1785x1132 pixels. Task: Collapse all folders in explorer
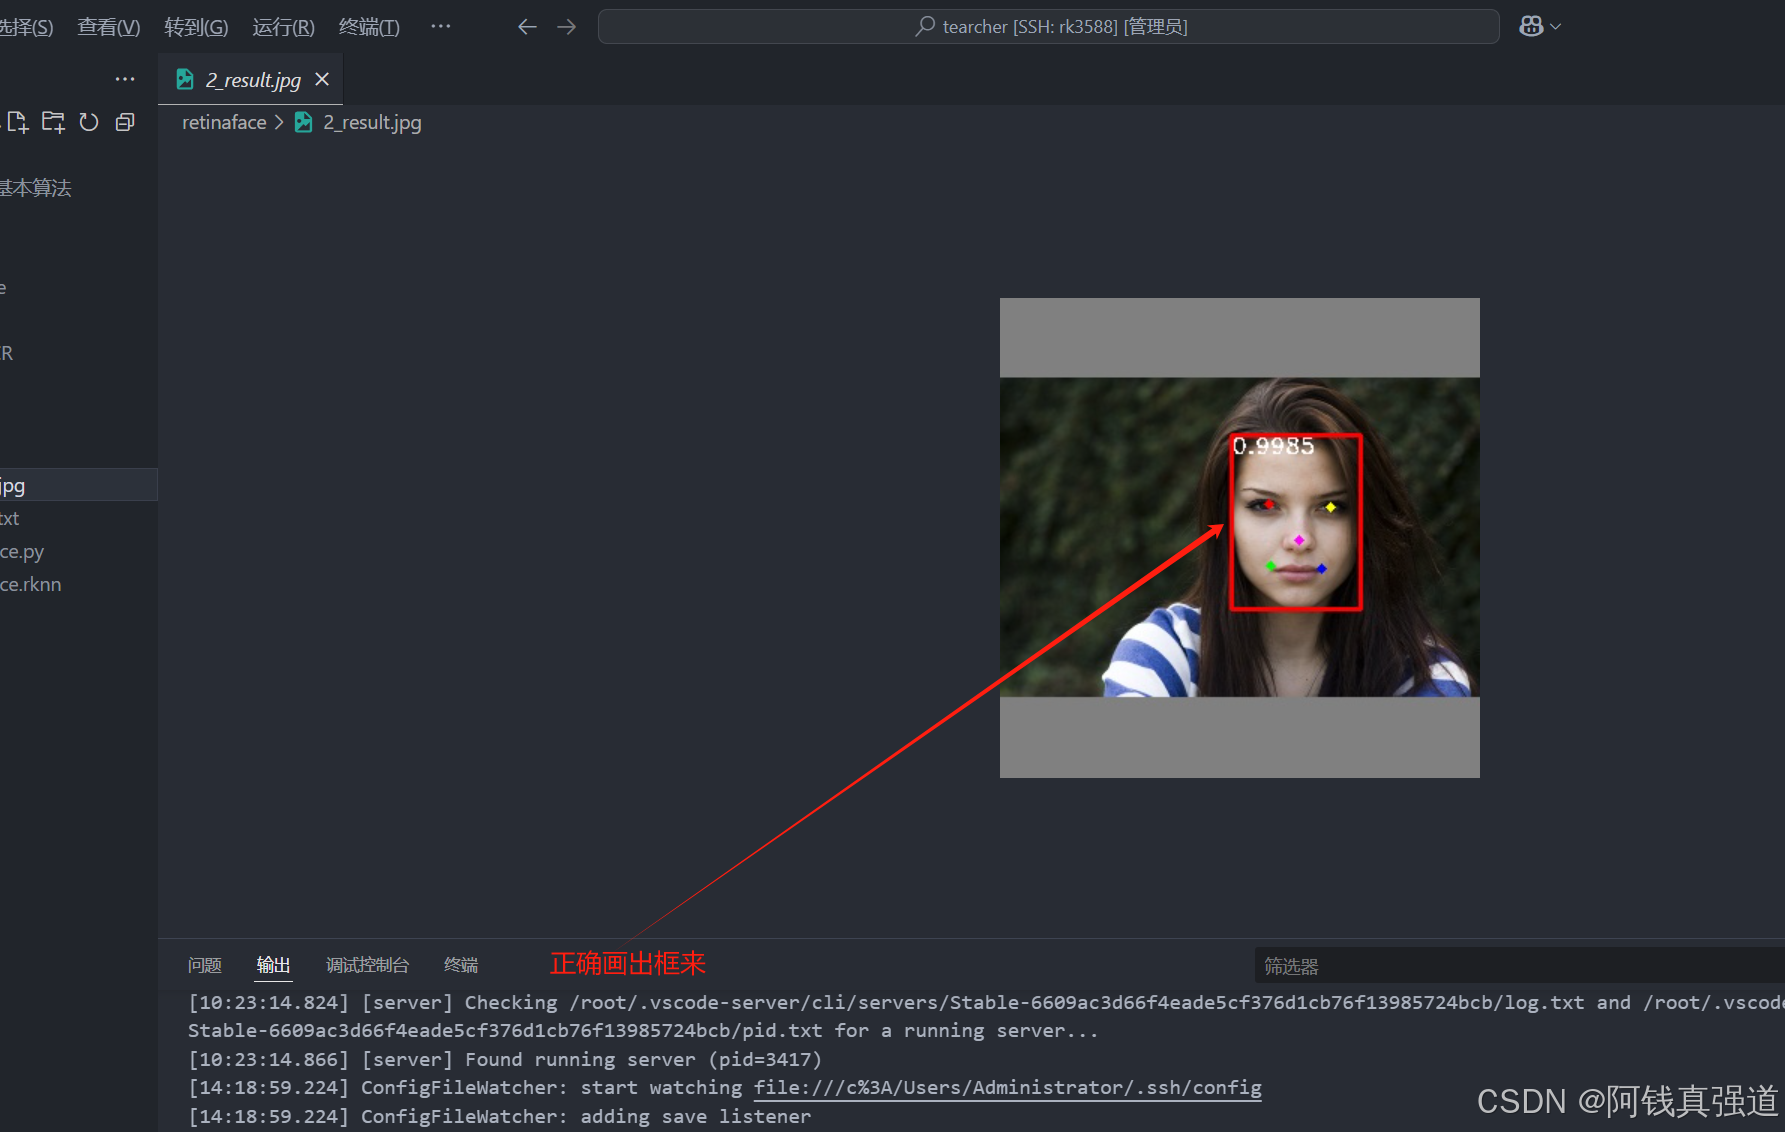pyautogui.click(x=125, y=122)
